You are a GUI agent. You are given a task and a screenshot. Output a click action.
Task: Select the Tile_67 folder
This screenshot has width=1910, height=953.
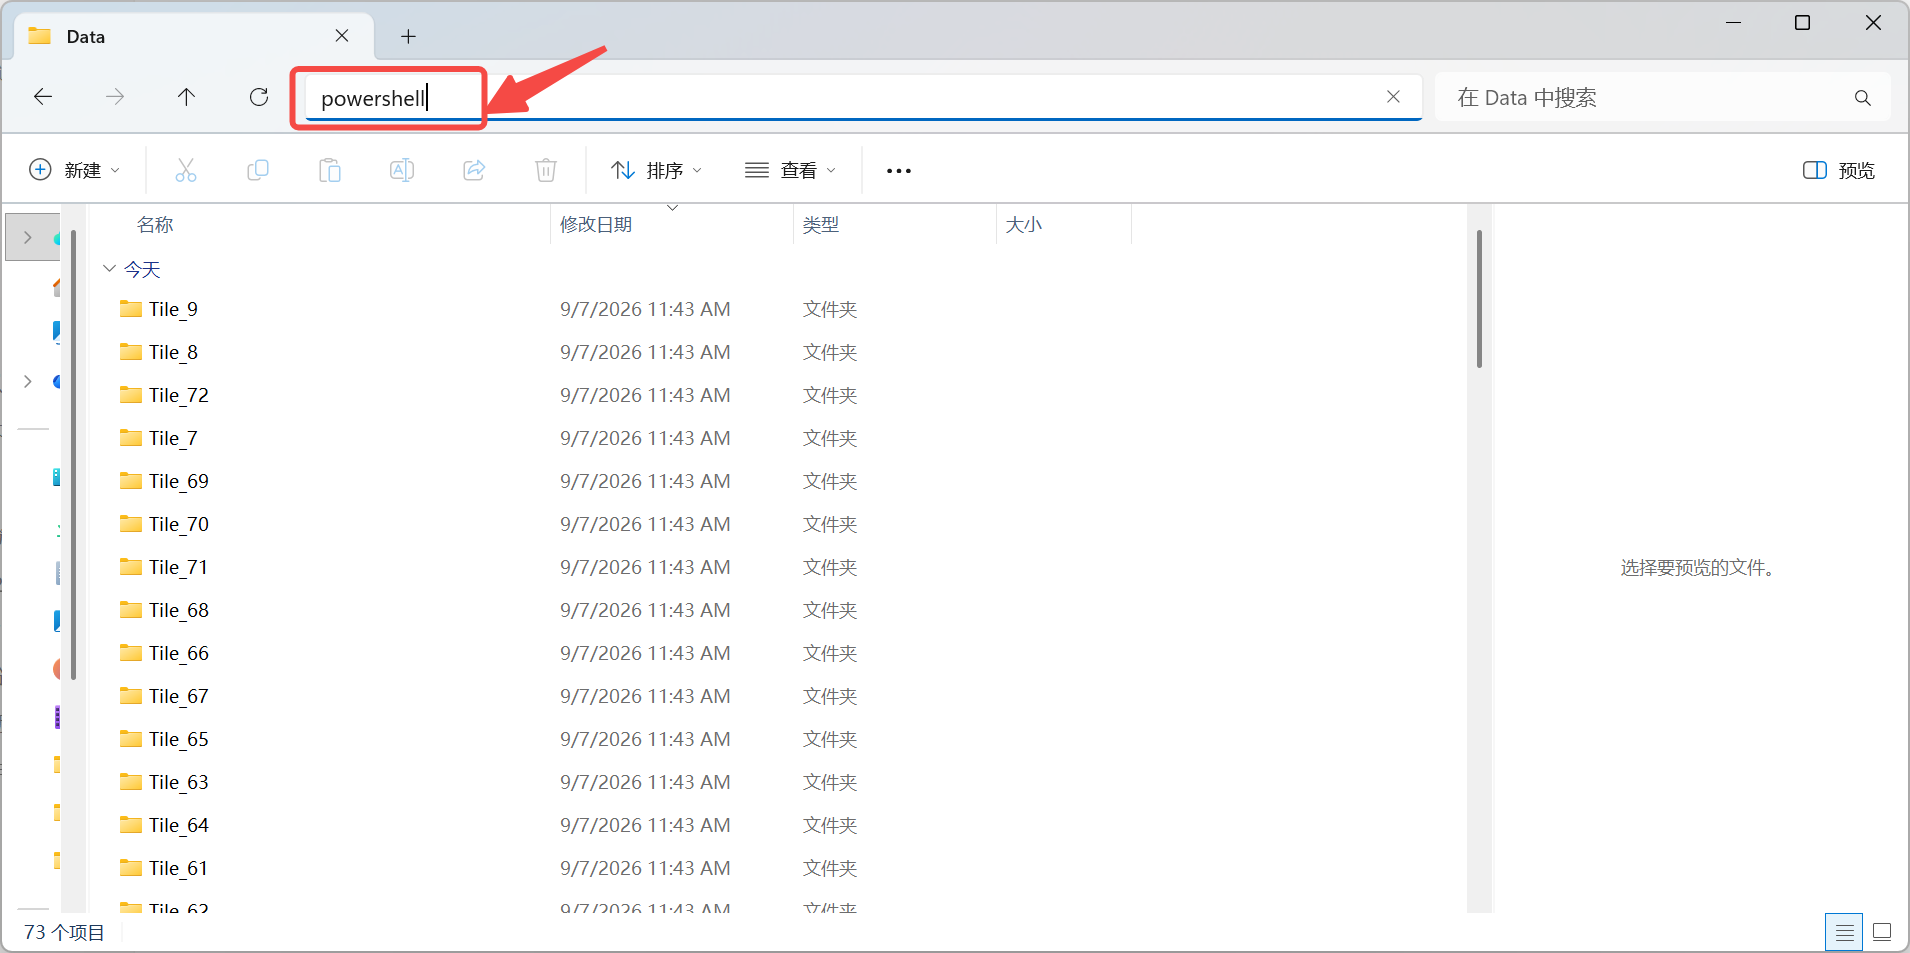pyautogui.click(x=179, y=696)
